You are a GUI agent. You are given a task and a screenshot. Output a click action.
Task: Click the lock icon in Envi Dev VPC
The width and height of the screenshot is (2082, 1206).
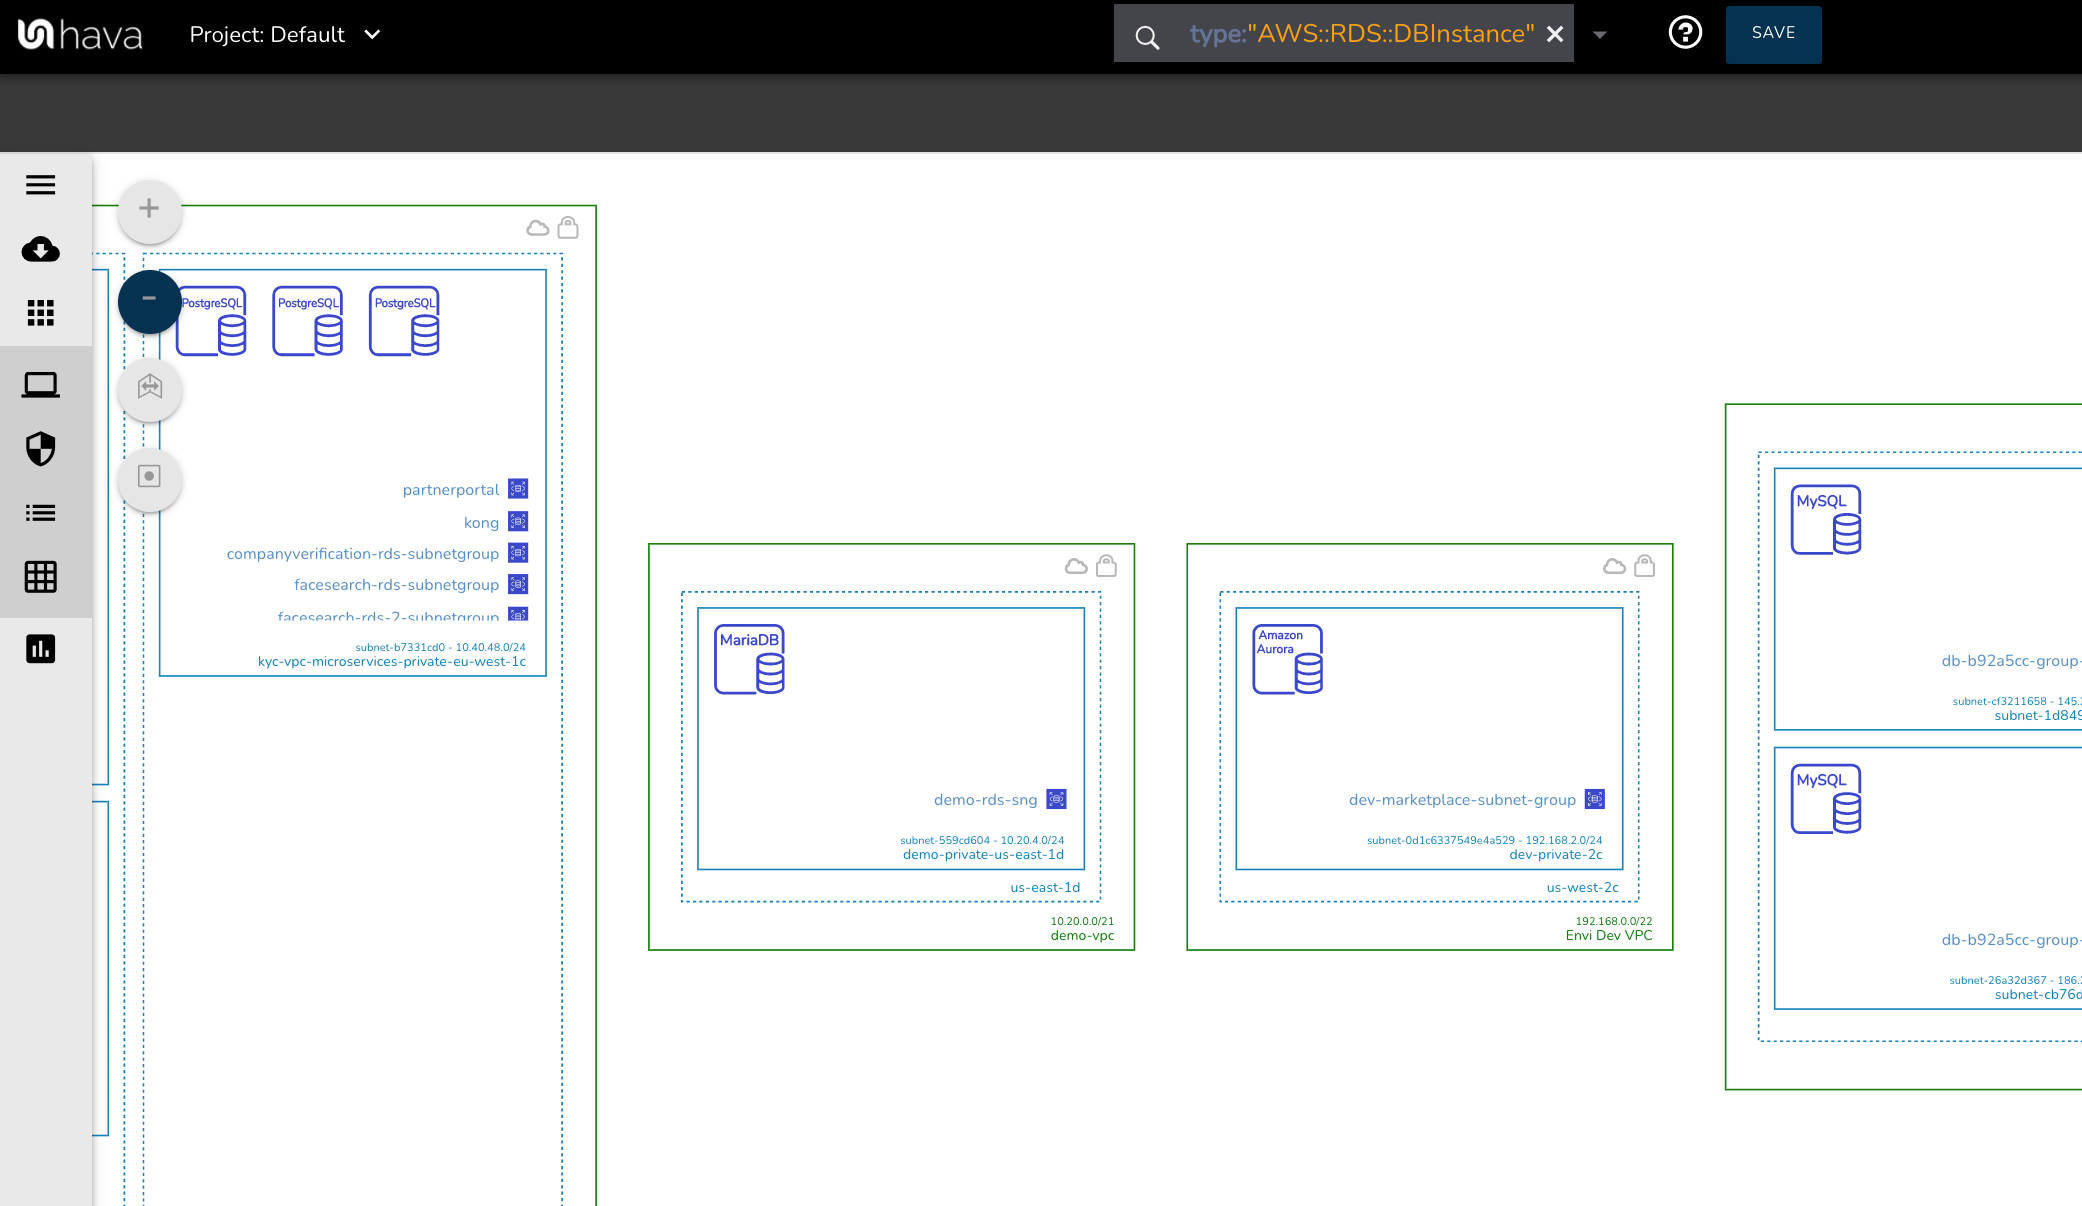pos(1644,566)
